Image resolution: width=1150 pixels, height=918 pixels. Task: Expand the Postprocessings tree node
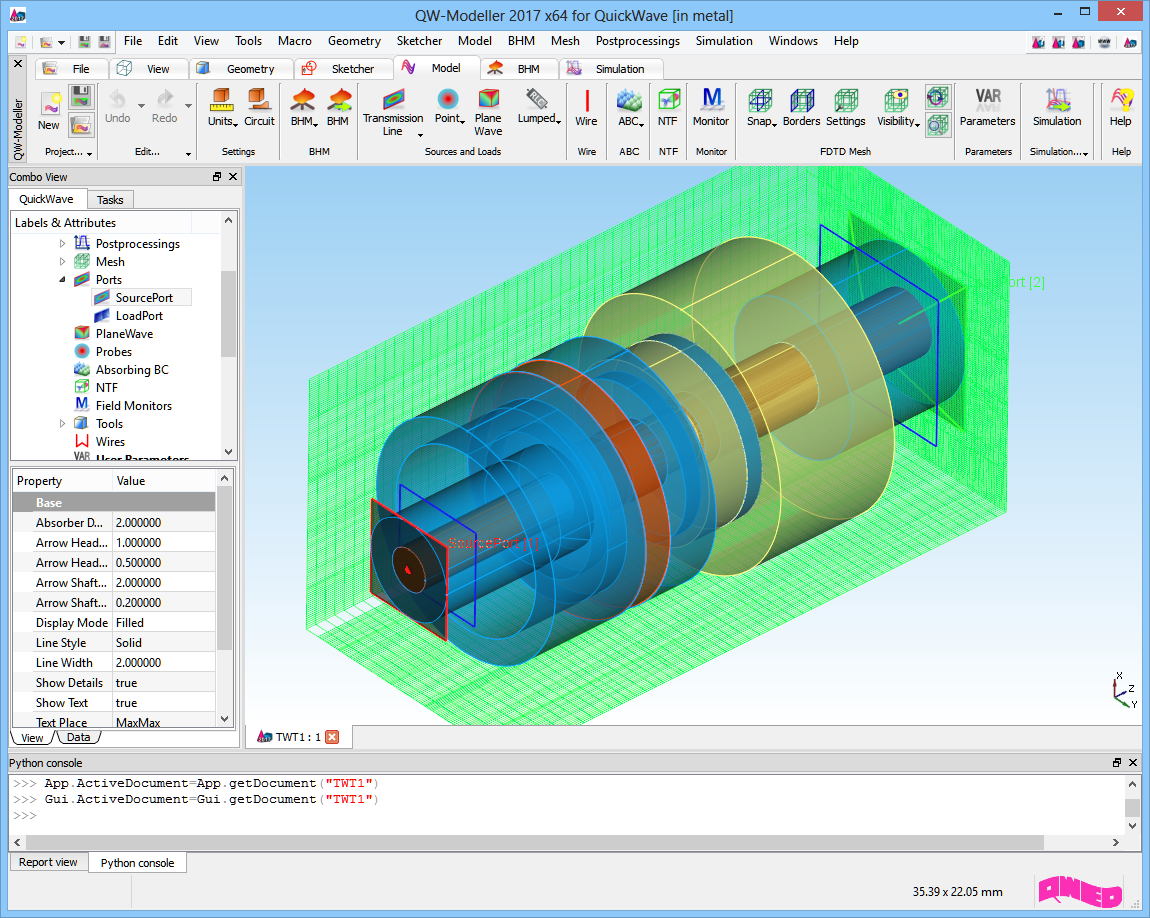pyautogui.click(x=62, y=243)
